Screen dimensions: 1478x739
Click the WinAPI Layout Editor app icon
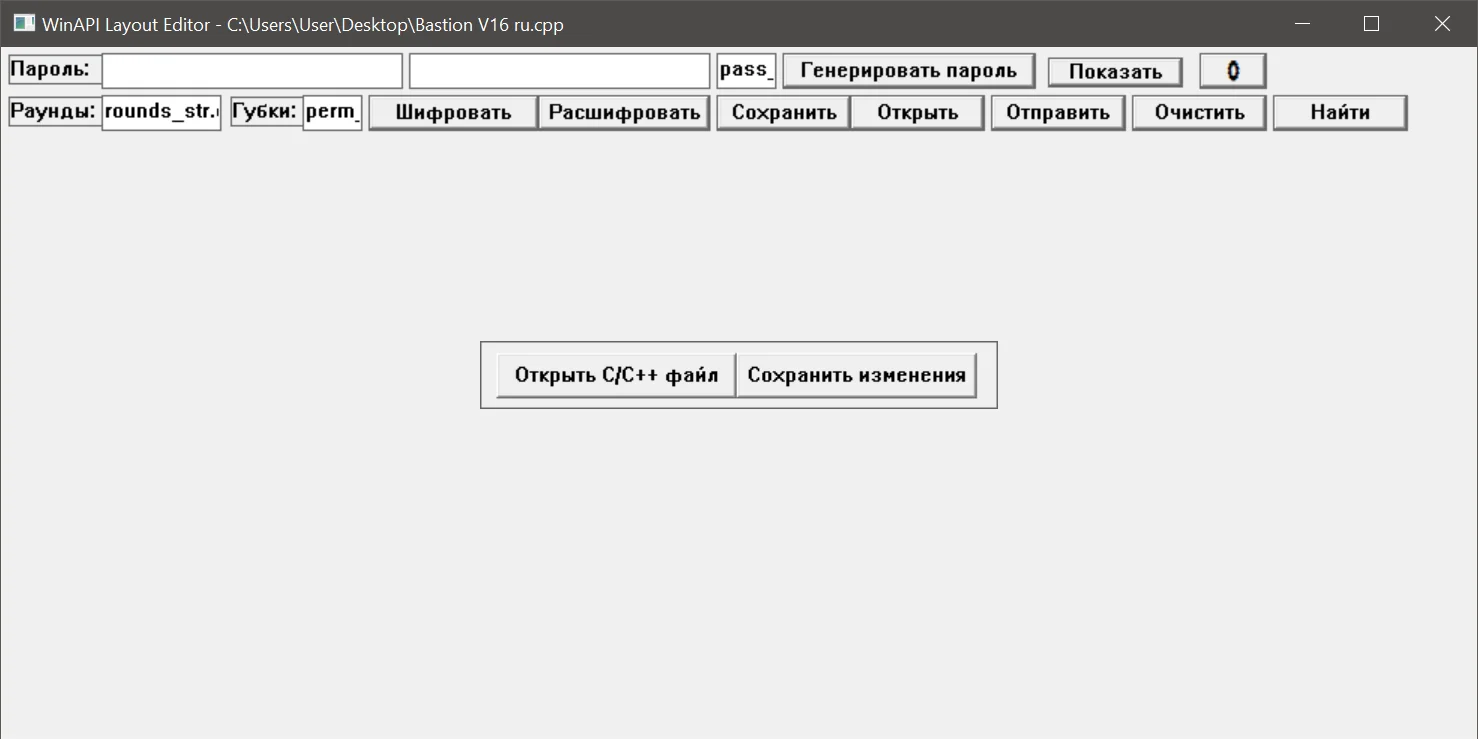tap(24, 23)
